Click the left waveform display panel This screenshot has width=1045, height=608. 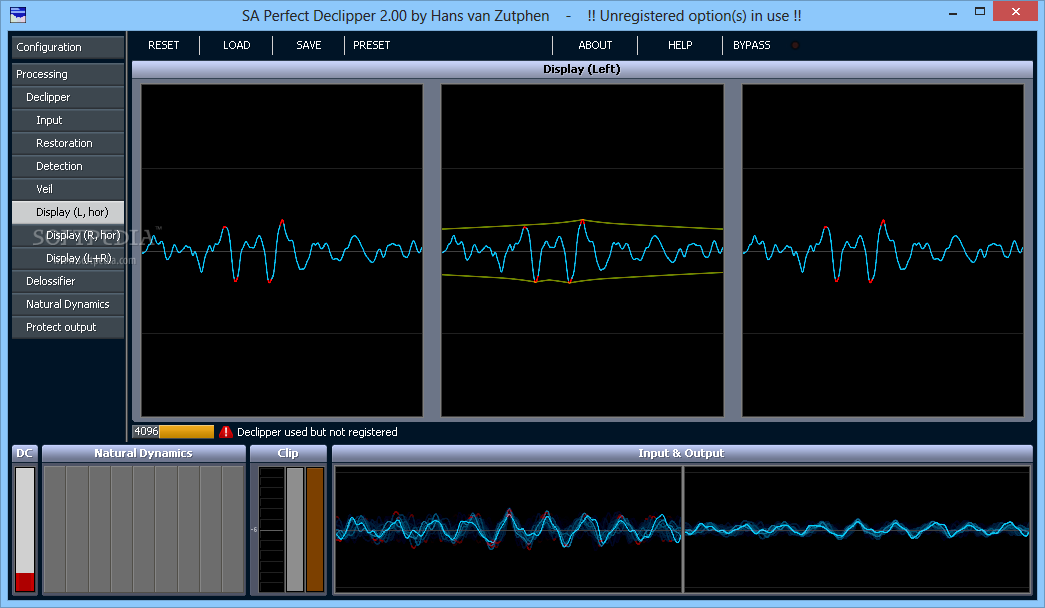point(282,251)
